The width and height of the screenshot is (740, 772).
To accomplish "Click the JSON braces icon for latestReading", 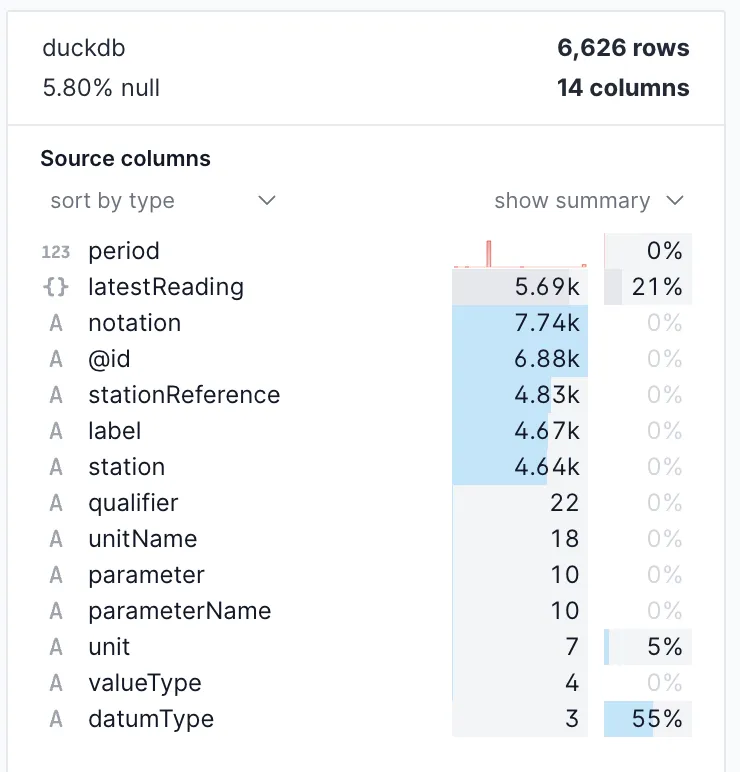I will point(56,288).
